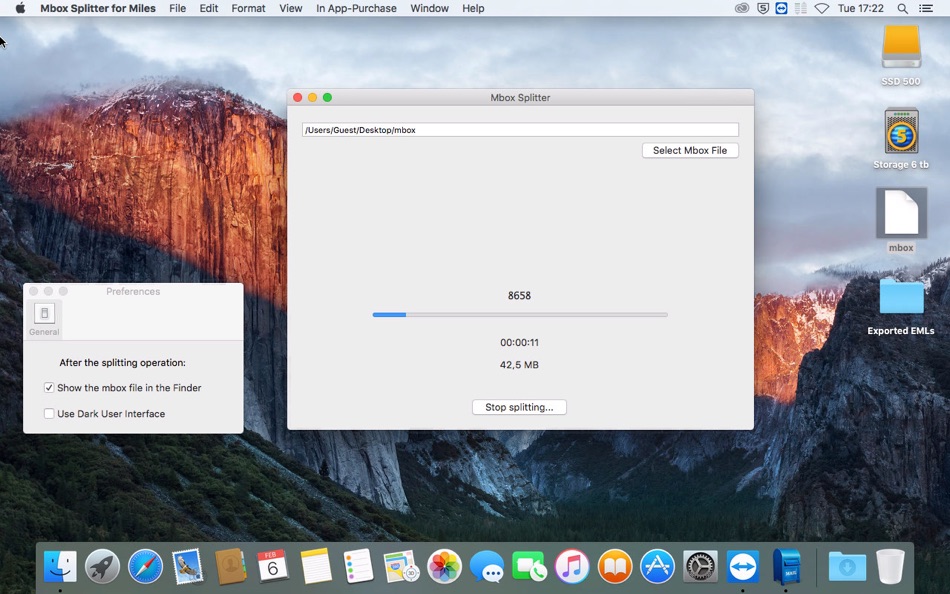Click processed size 42,5 MB
Screen dimensions: 950x594
(x=519, y=365)
